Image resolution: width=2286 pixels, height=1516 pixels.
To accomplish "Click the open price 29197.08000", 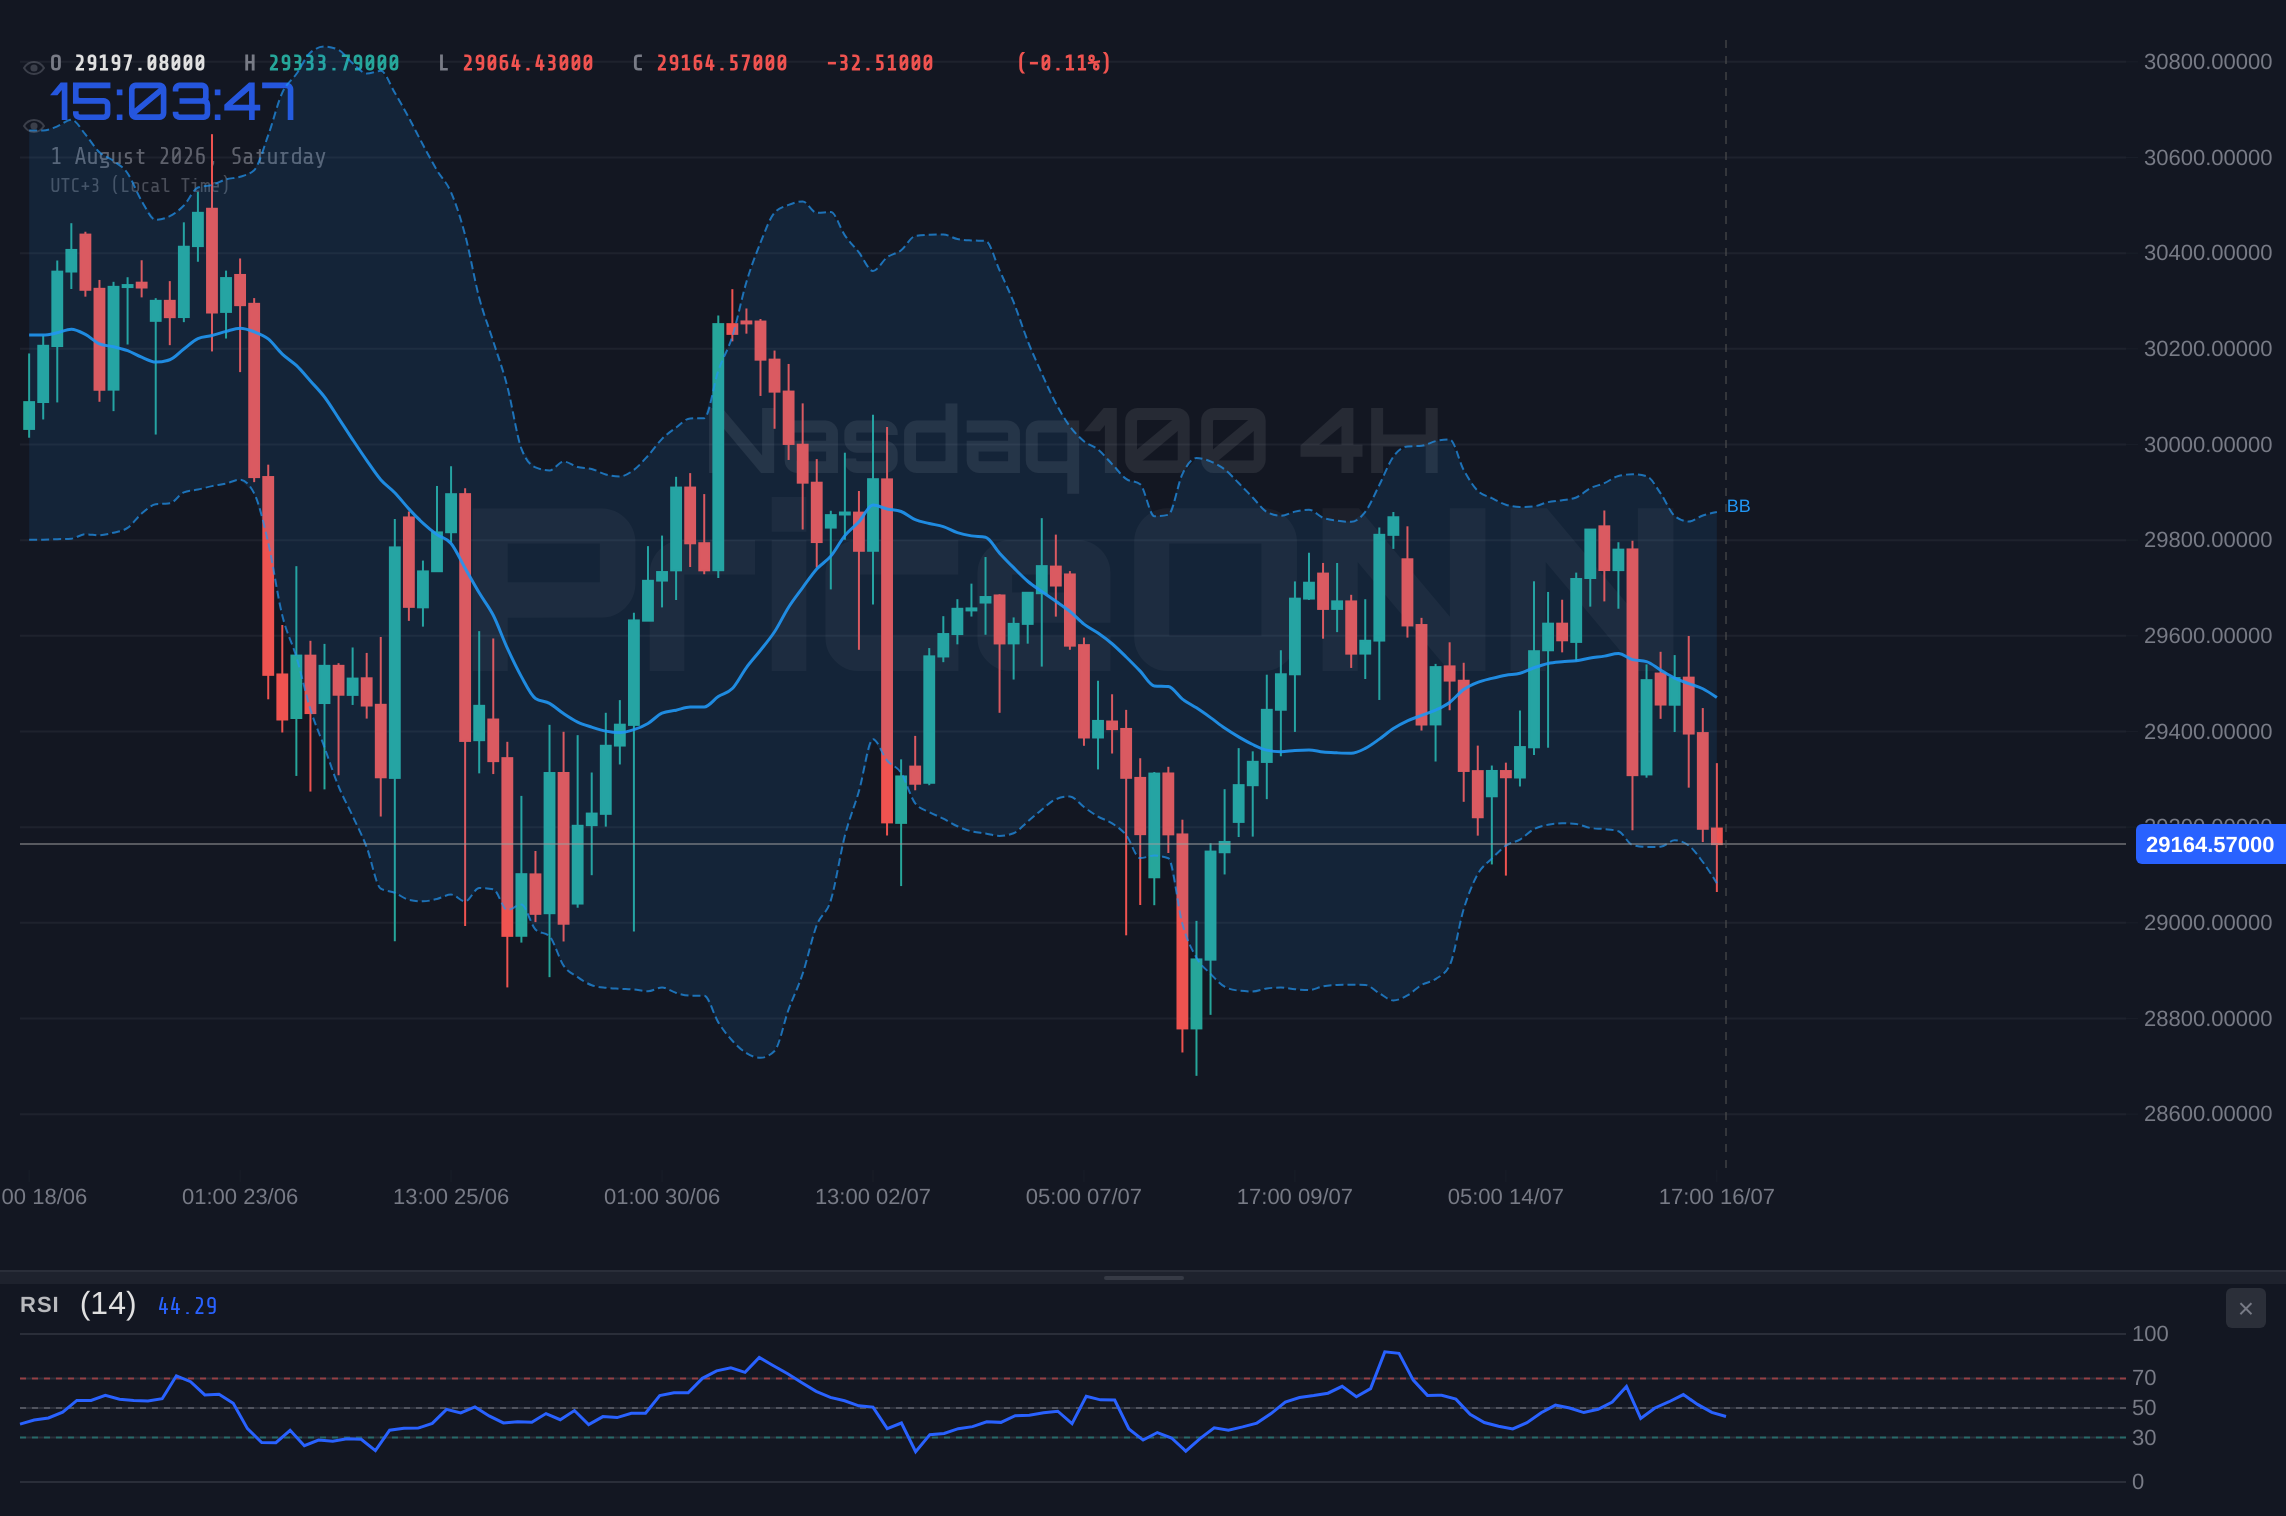I will pos(140,63).
